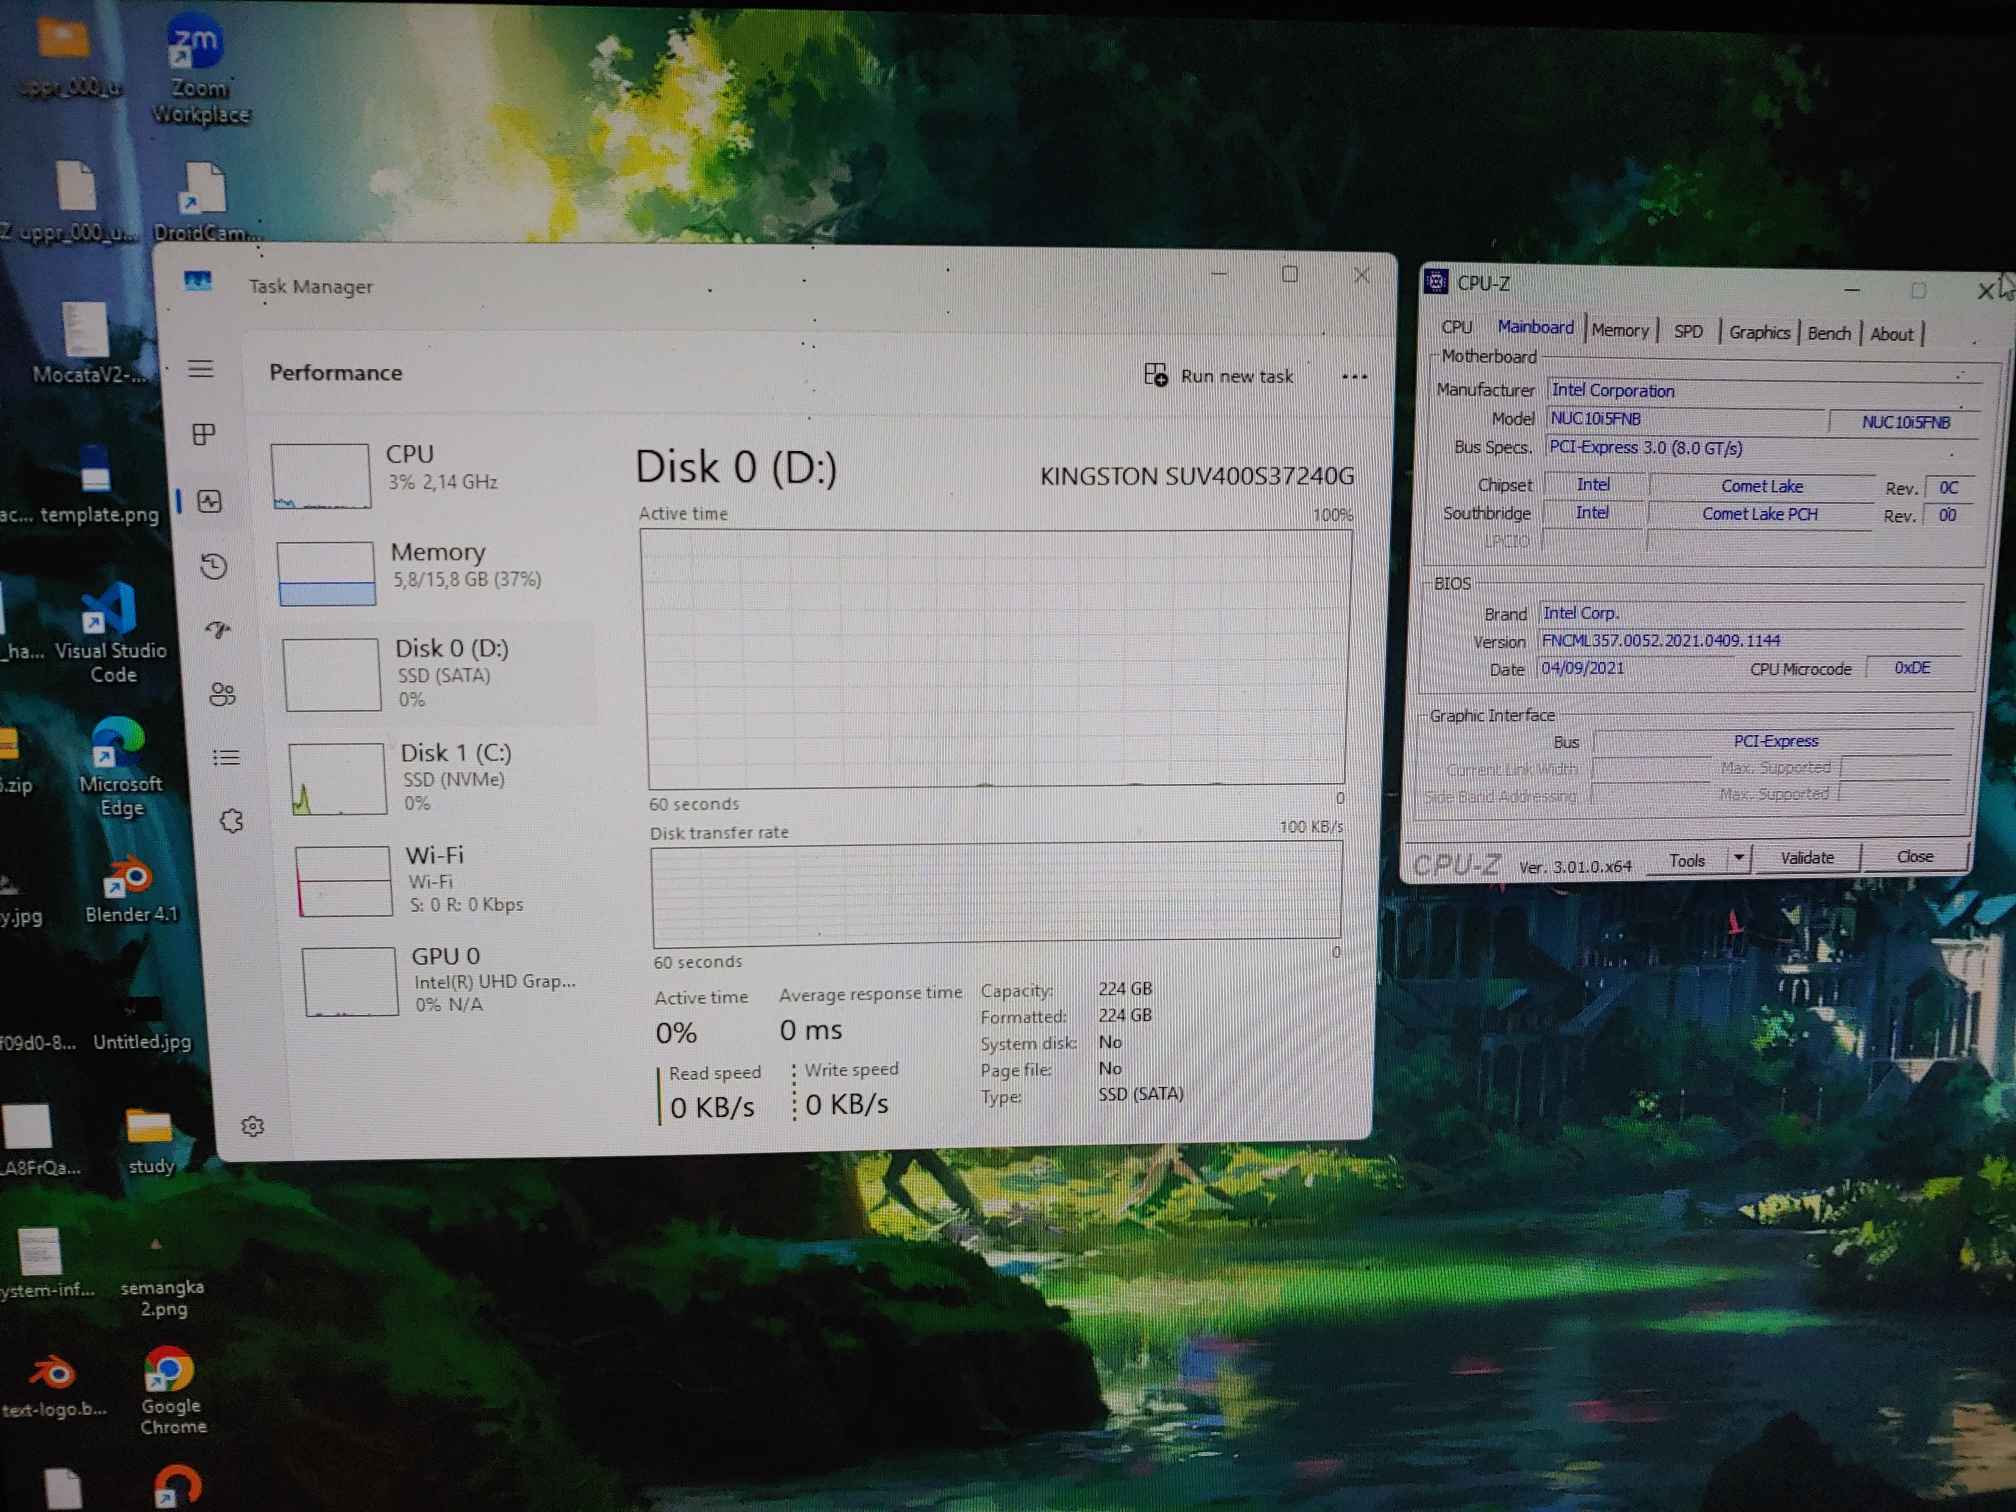Click Comet Lake chipset value in CPU-Z

[x=1761, y=486]
